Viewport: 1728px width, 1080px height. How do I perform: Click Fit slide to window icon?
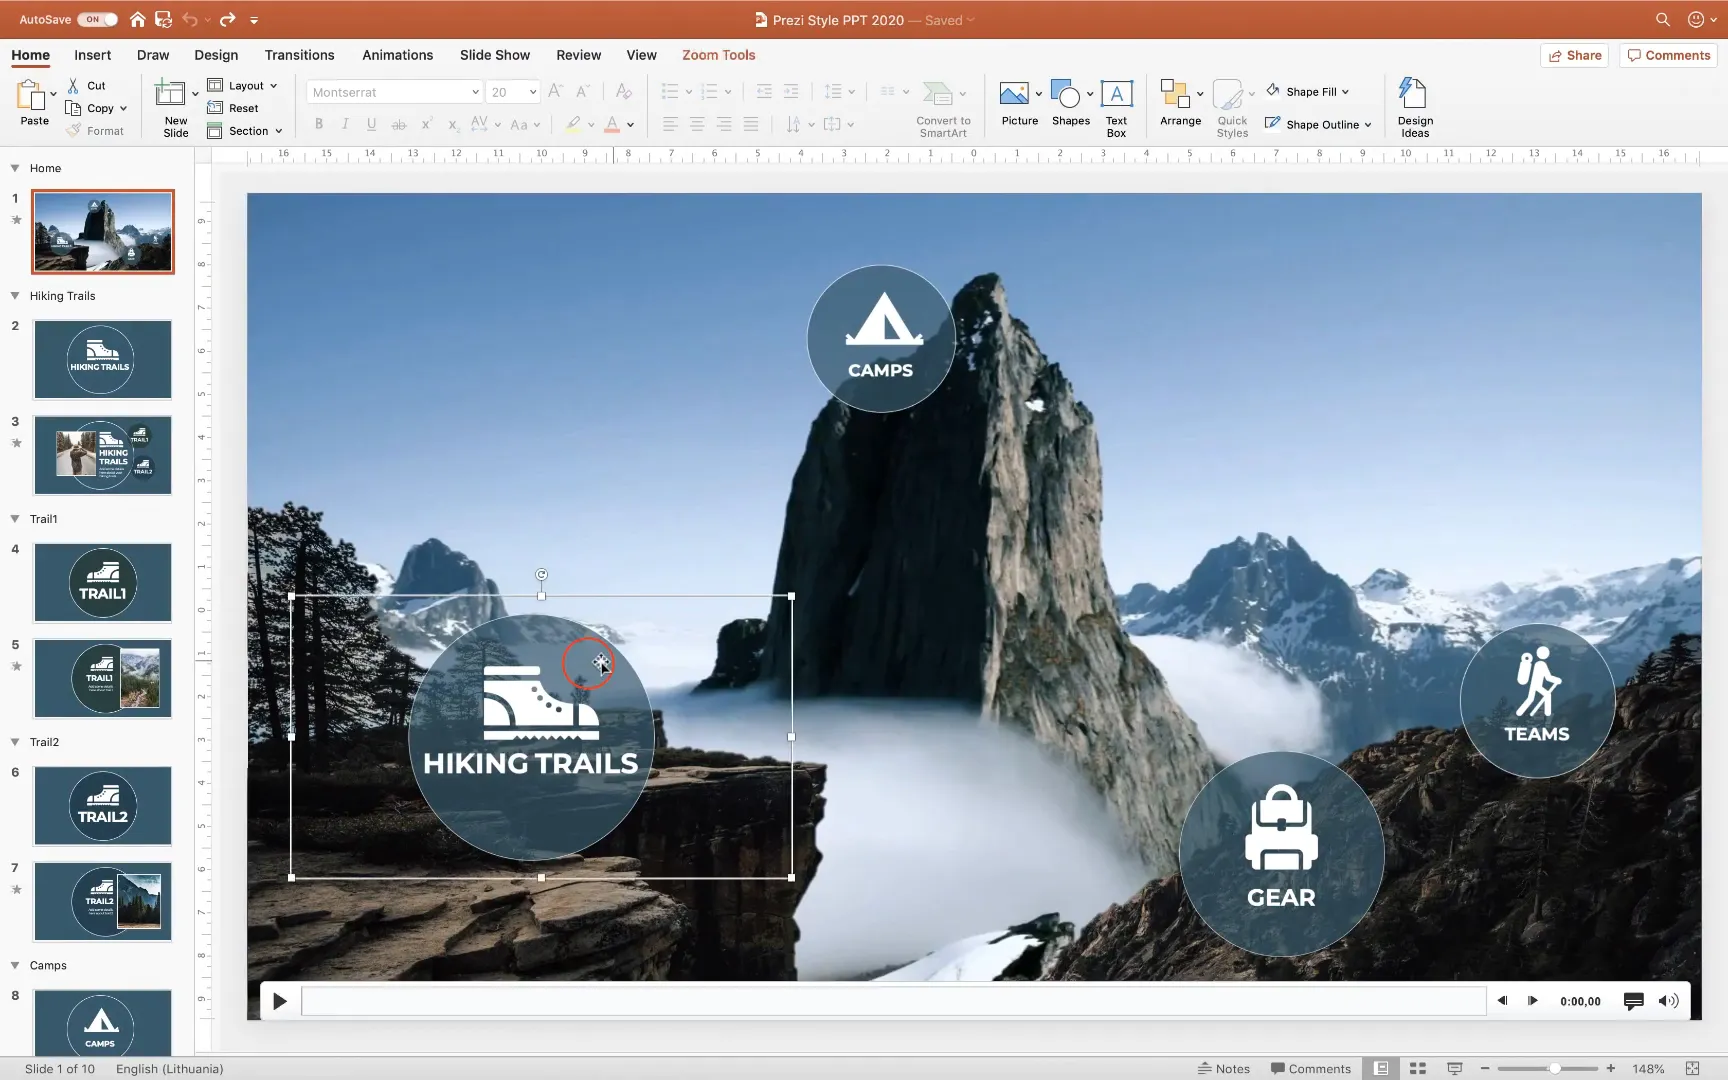1692,1068
